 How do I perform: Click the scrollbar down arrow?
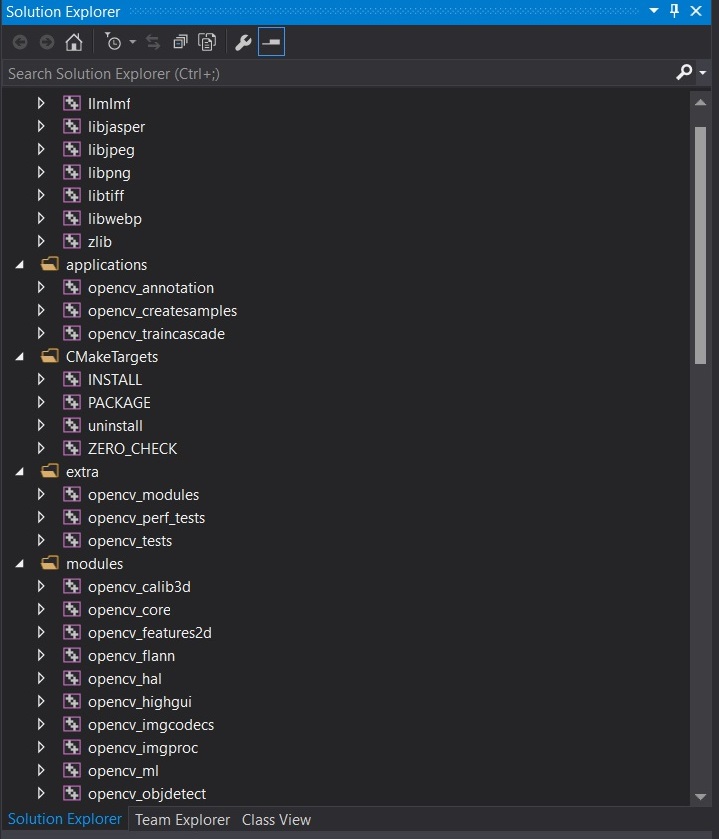tap(700, 796)
